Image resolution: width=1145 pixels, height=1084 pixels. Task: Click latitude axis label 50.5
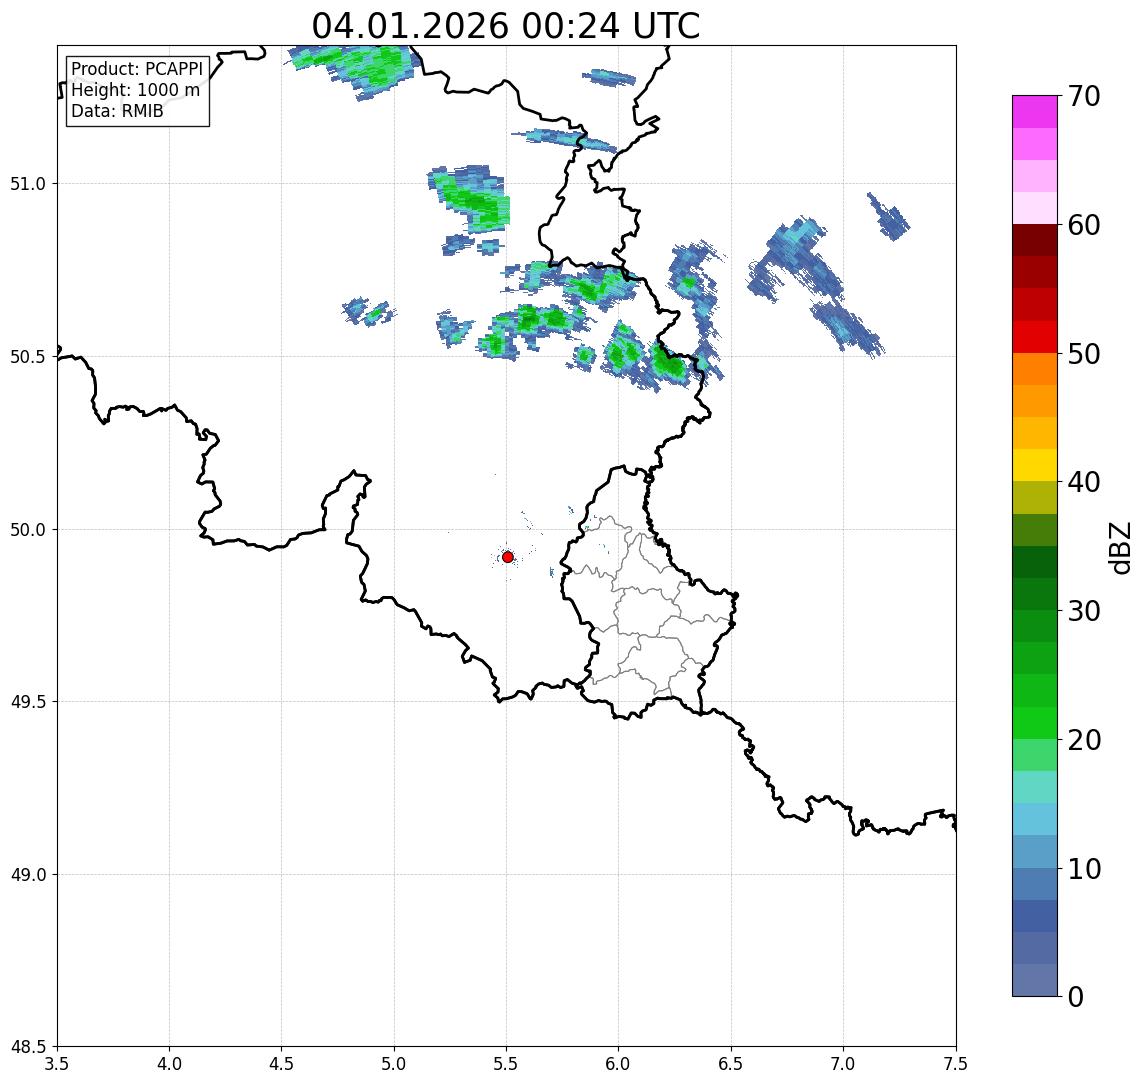click(x=28, y=357)
